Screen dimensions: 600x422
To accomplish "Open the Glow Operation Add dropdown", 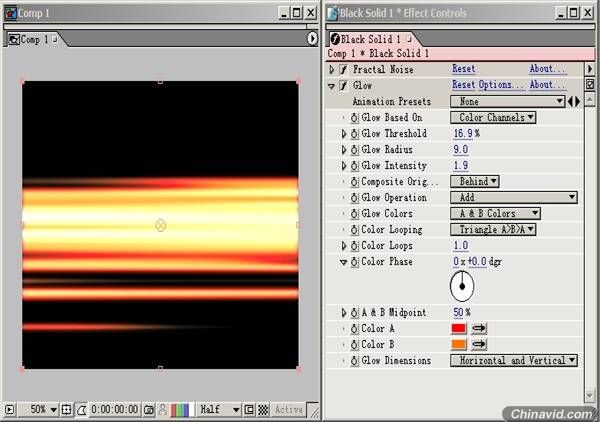I will click(514, 197).
